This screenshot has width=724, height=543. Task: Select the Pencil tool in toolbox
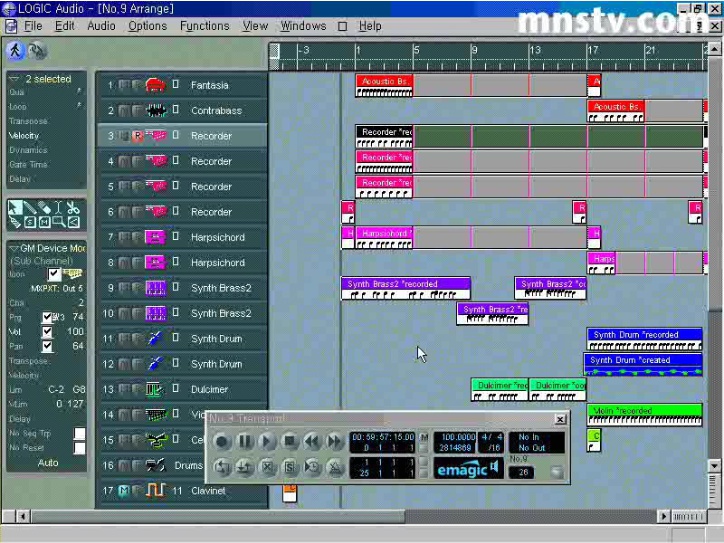pos(30,208)
